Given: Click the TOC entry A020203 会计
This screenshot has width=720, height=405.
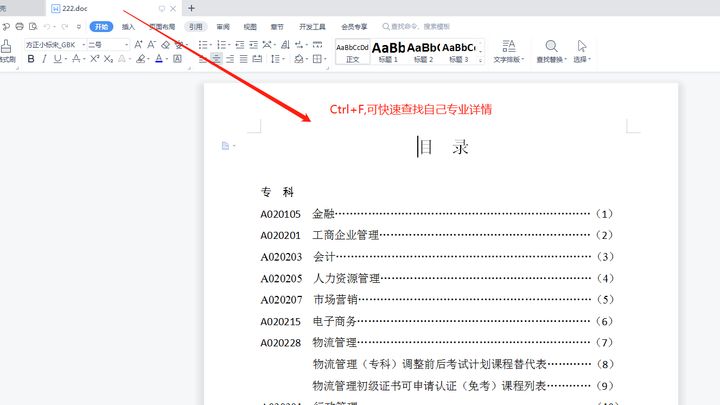Looking at the screenshot, I should pyautogui.click(x=437, y=257).
